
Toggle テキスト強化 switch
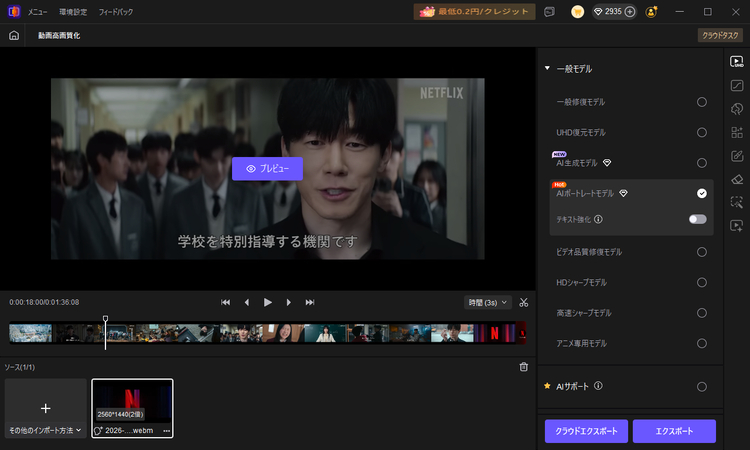pos(697,219)
